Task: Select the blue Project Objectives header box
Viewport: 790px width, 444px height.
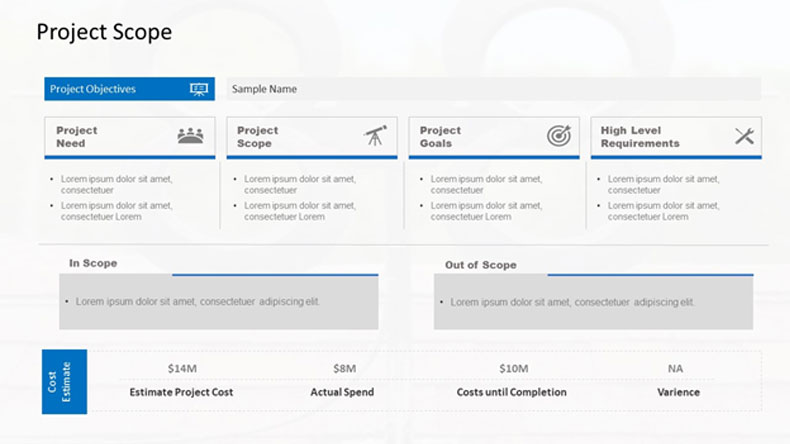Action: [x=129, y=89]
